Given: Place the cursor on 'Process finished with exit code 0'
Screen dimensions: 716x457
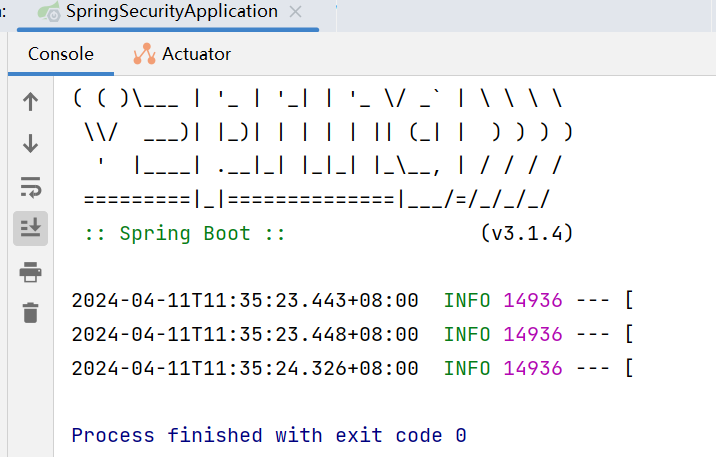Looking at the screenshot, I should [269, 436].
